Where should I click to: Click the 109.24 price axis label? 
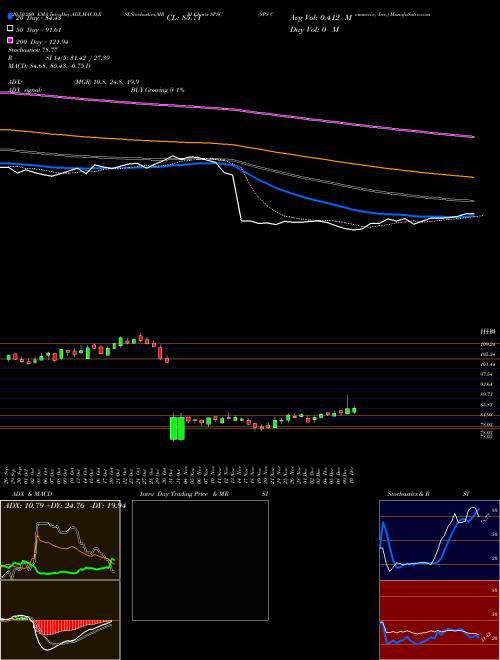[x=487, y=344]
